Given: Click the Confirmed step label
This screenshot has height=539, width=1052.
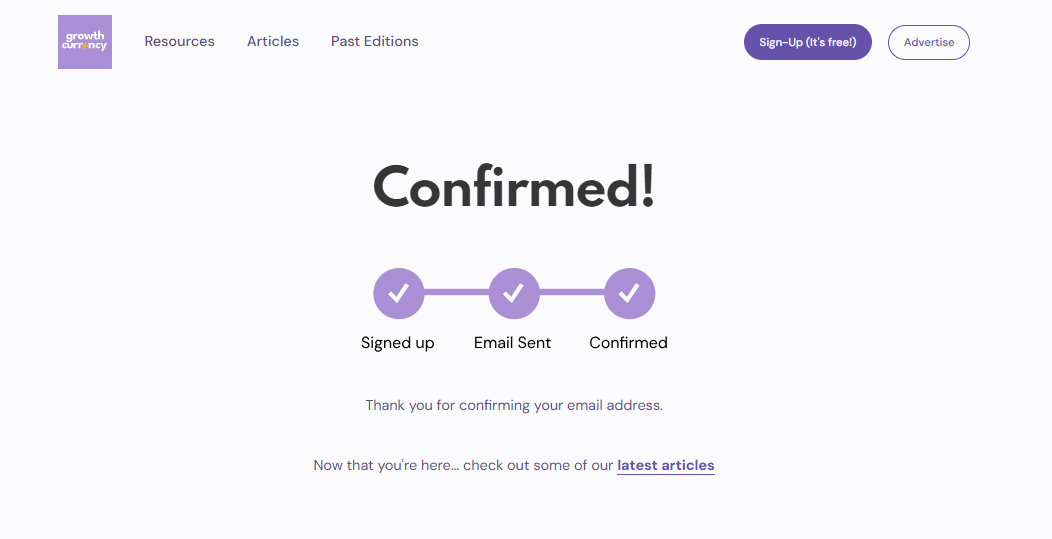Looking at the screenshot, I should 629,343.
